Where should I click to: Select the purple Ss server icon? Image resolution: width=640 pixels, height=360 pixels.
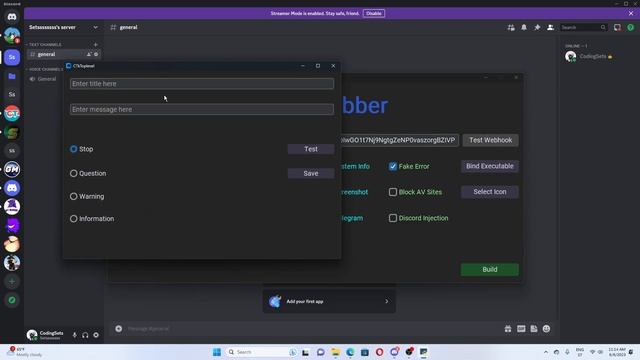click(12, 57)
